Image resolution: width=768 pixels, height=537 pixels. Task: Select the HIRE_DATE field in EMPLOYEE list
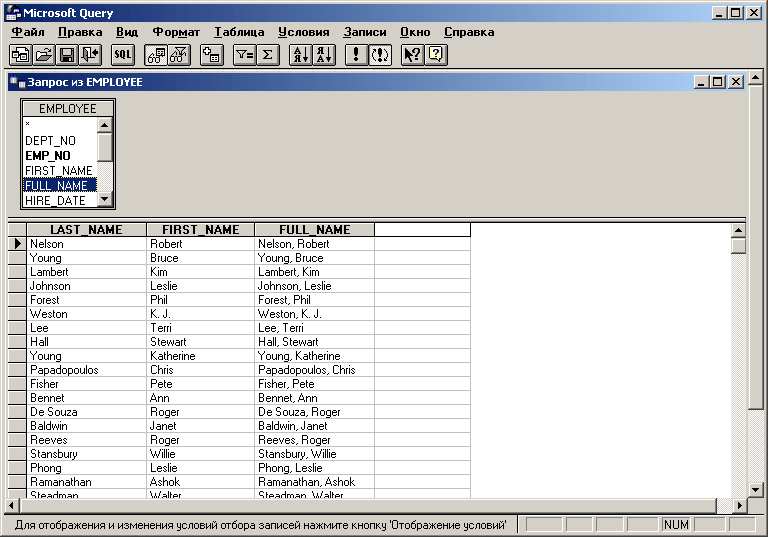point(55,201)
